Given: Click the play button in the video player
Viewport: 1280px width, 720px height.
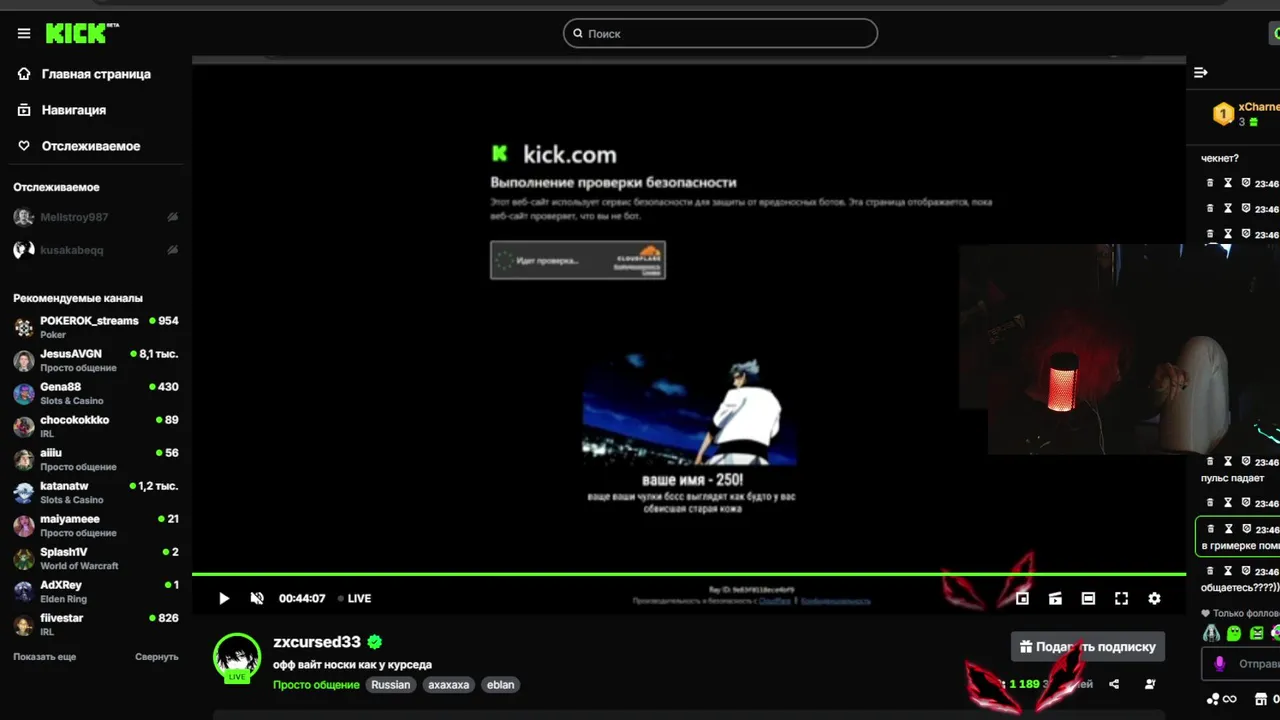Looking at the screenshot, I should (x=224, y=598).
